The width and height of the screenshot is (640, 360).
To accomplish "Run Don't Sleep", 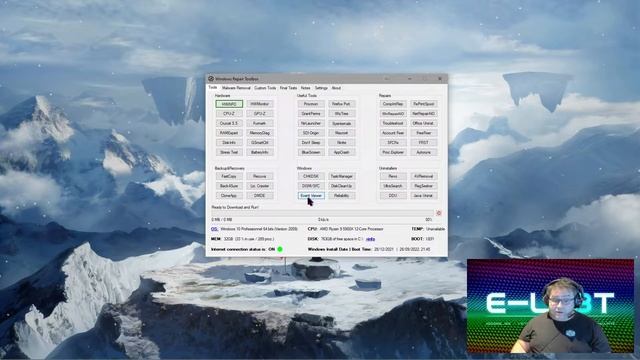I will 311,142.
